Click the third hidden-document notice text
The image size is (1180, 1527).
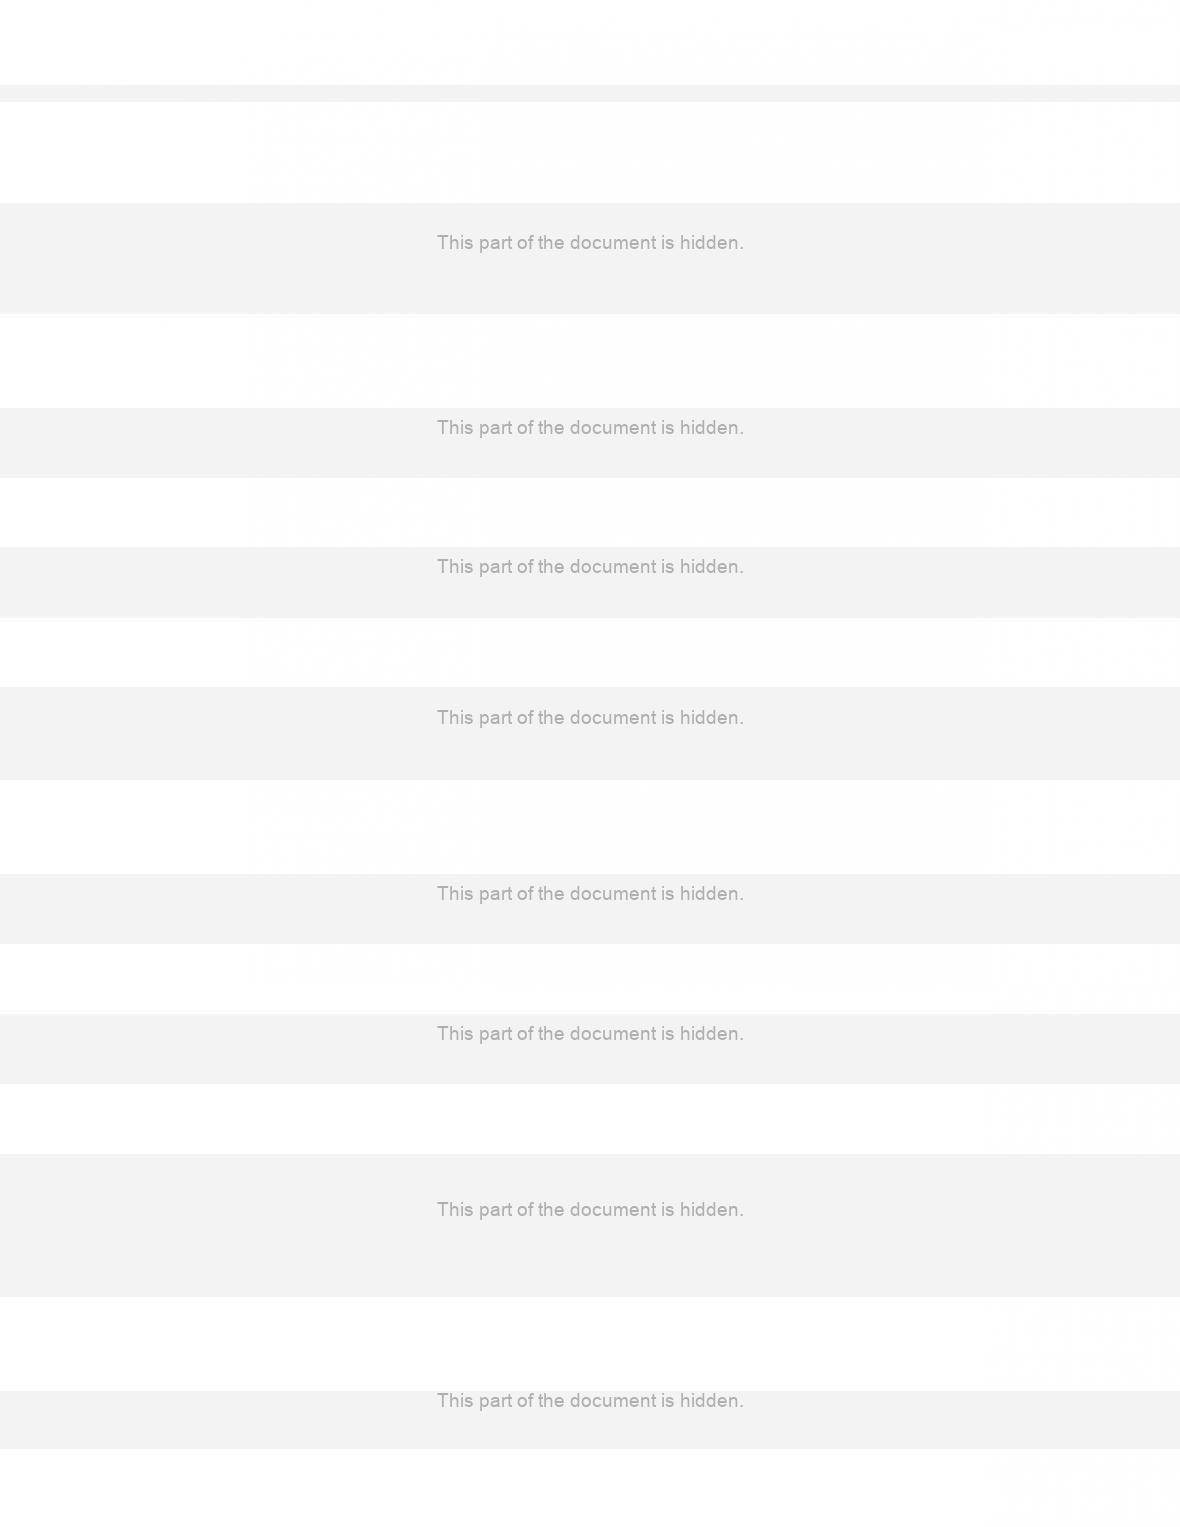tap(590, 567)
